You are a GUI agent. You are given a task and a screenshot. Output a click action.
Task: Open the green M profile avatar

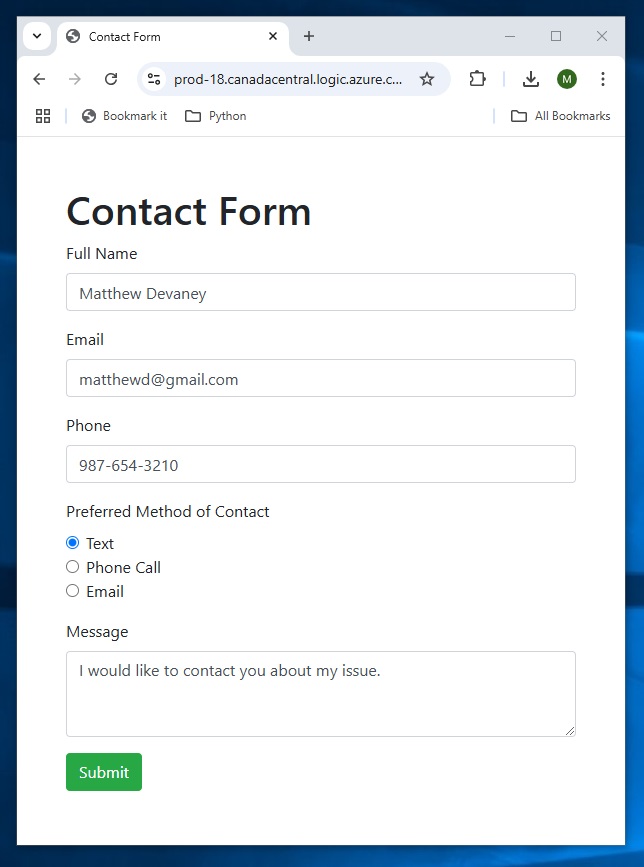tap(567, 79)
